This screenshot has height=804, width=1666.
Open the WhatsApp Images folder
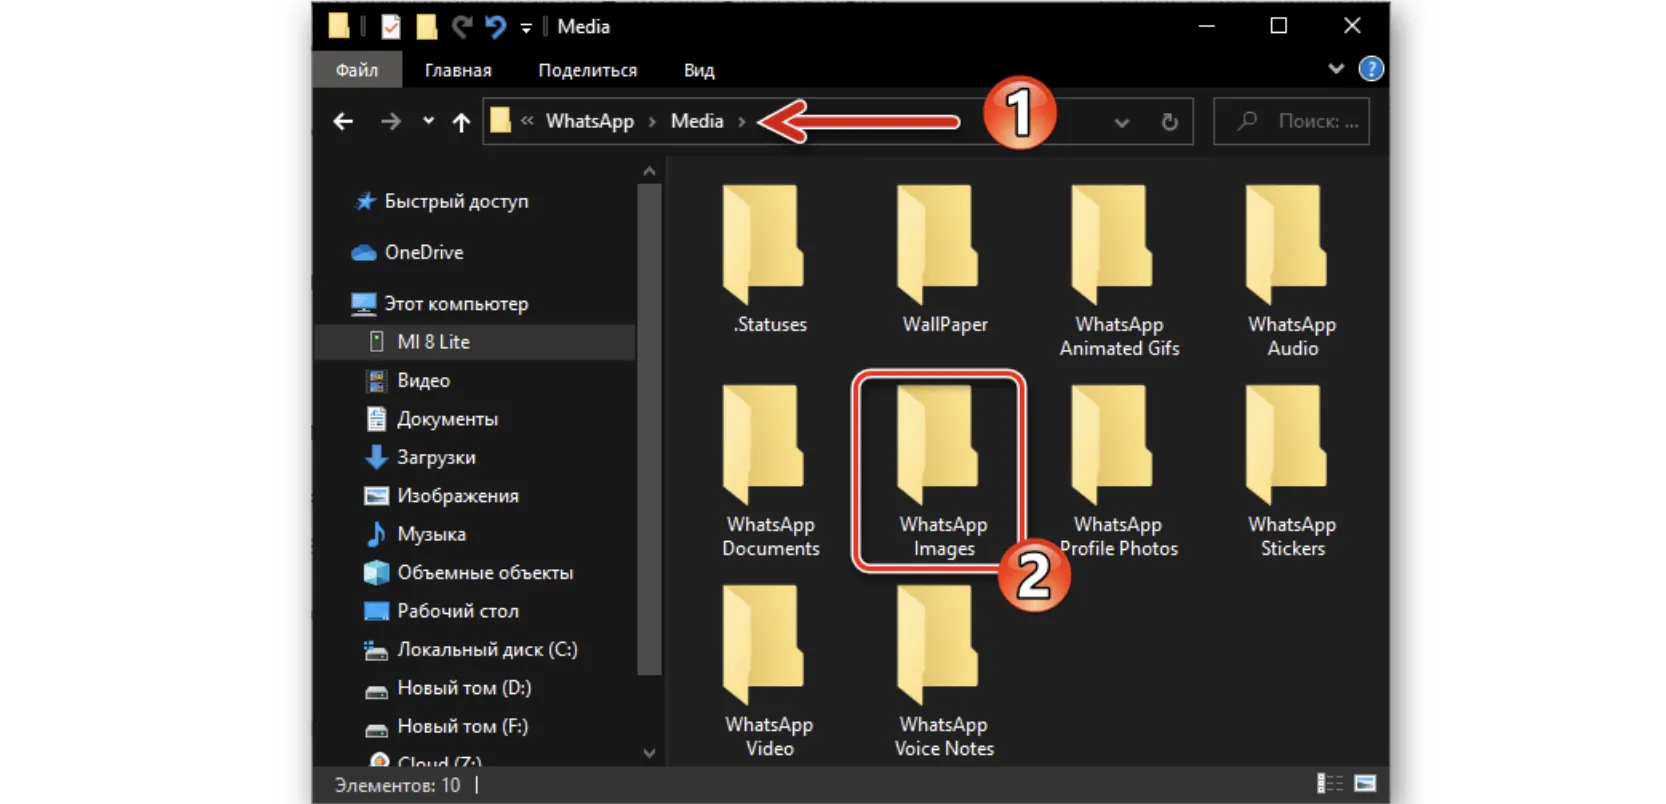pos(942,471)
